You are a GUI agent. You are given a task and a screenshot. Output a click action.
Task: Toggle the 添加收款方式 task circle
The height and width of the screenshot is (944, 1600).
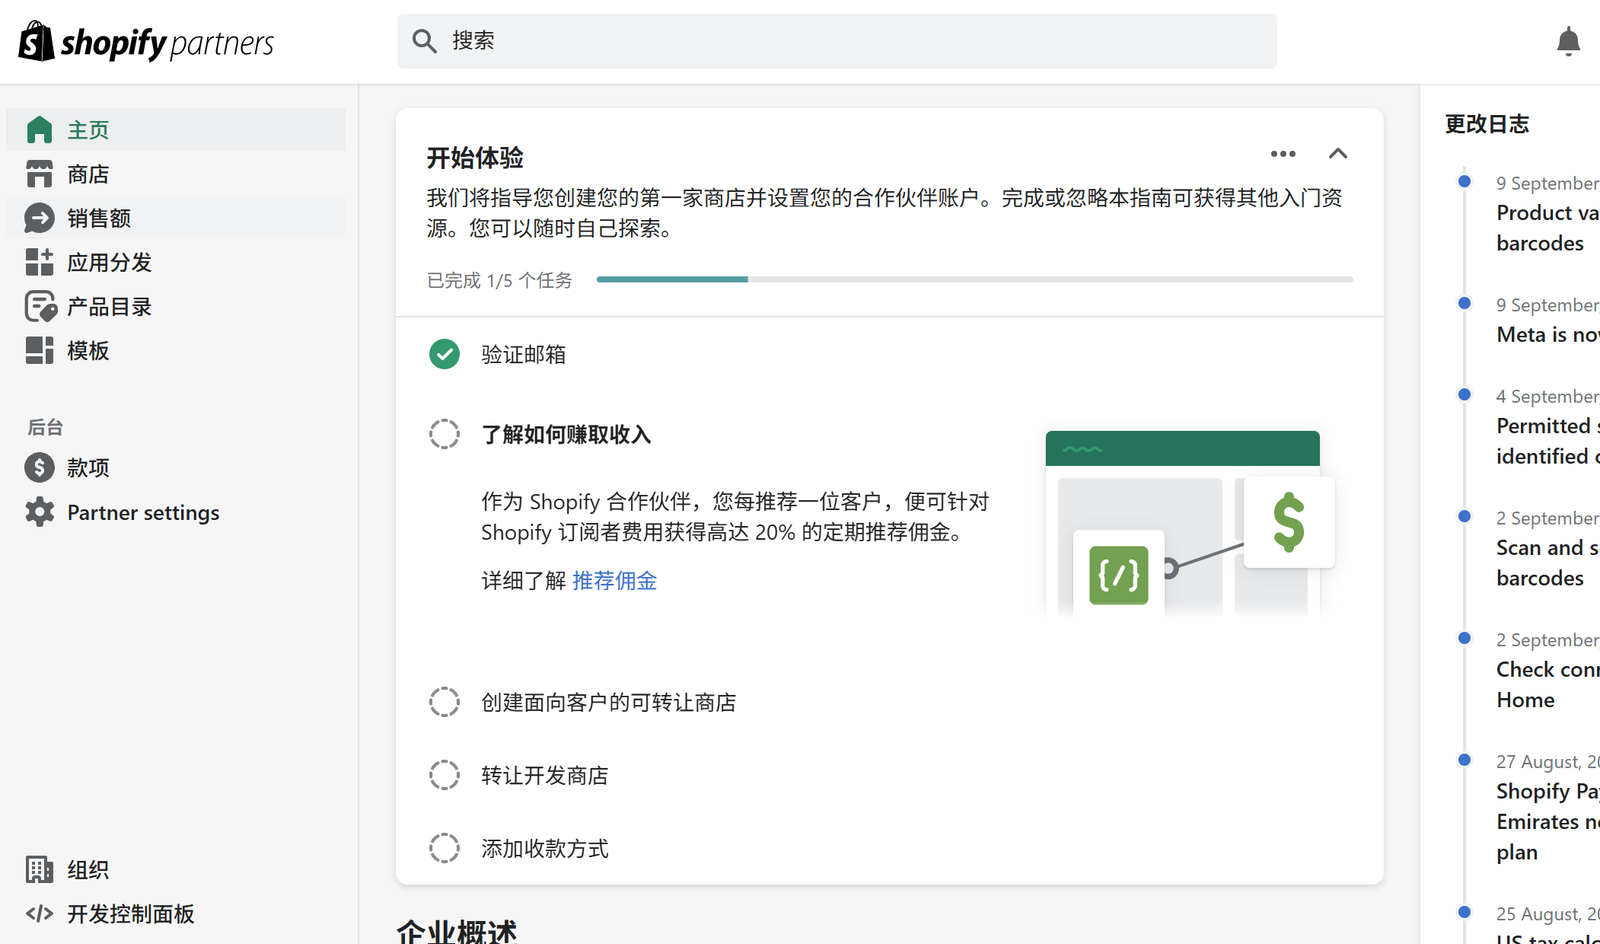[x=444, y=848]
